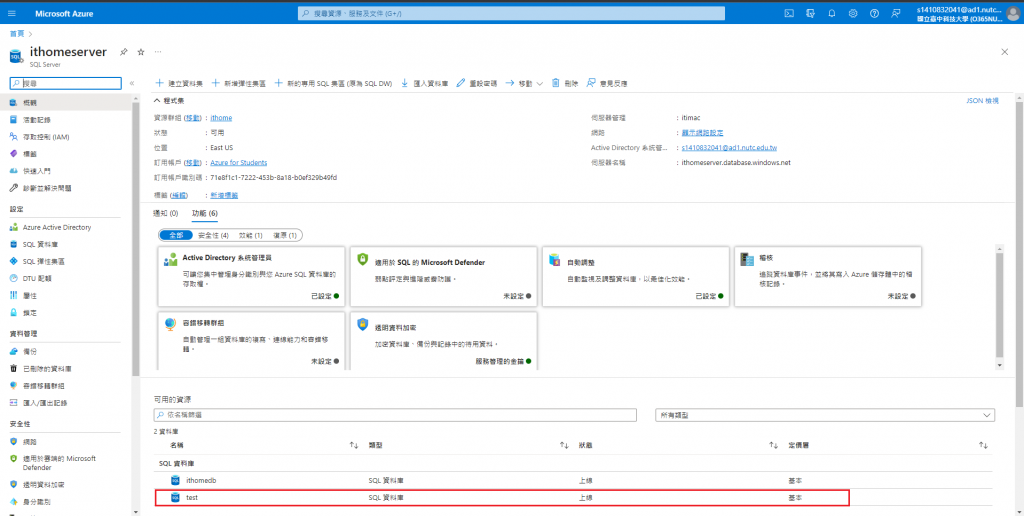Sort resources by pricing tier arrows
The height and width of the screenshot is (516, 1024).
983,445
